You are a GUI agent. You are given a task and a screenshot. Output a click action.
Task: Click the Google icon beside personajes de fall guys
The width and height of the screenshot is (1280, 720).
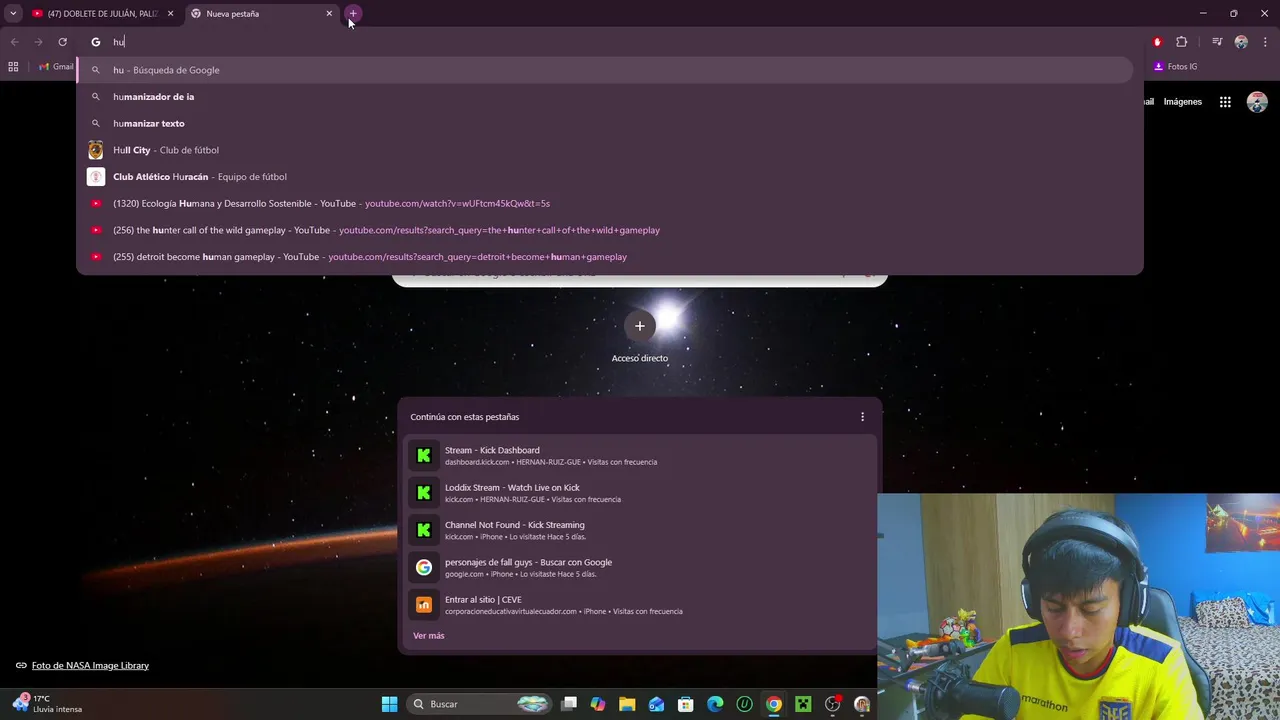[424, 567]
